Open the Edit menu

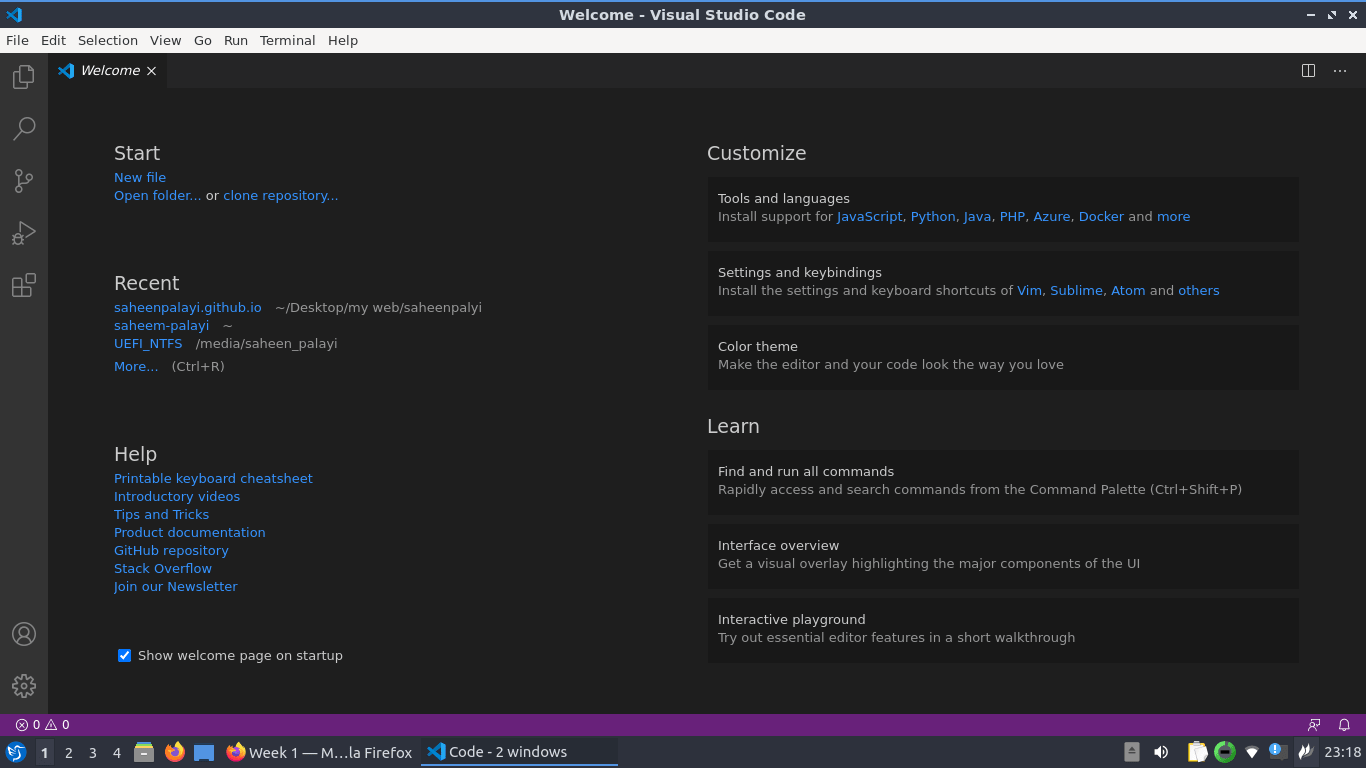click(53, 40)
